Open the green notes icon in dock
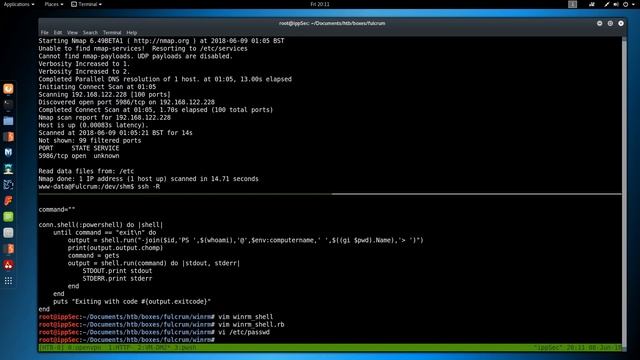The image size is (640, 360). point(8,217)
